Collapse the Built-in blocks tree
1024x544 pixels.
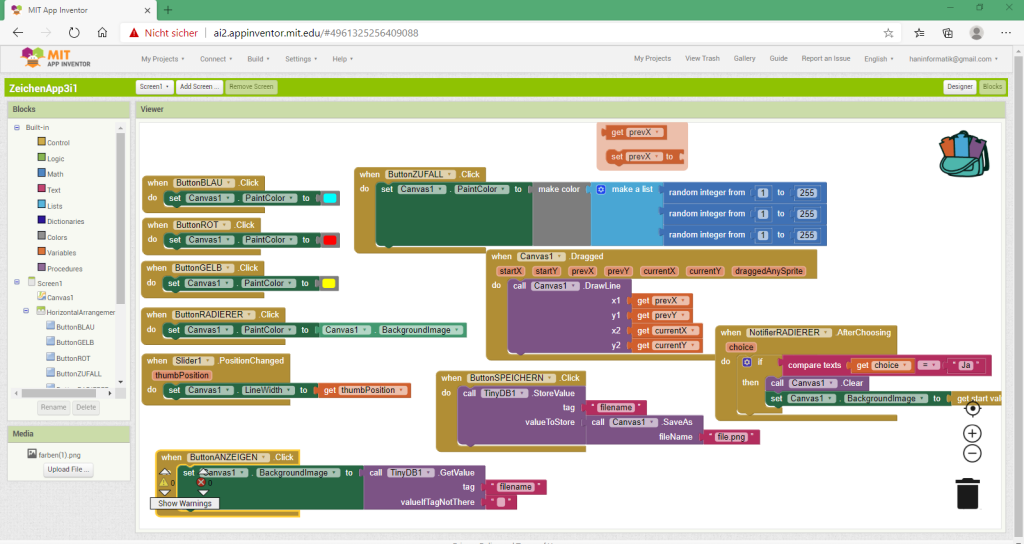click(x=16, y=127)
